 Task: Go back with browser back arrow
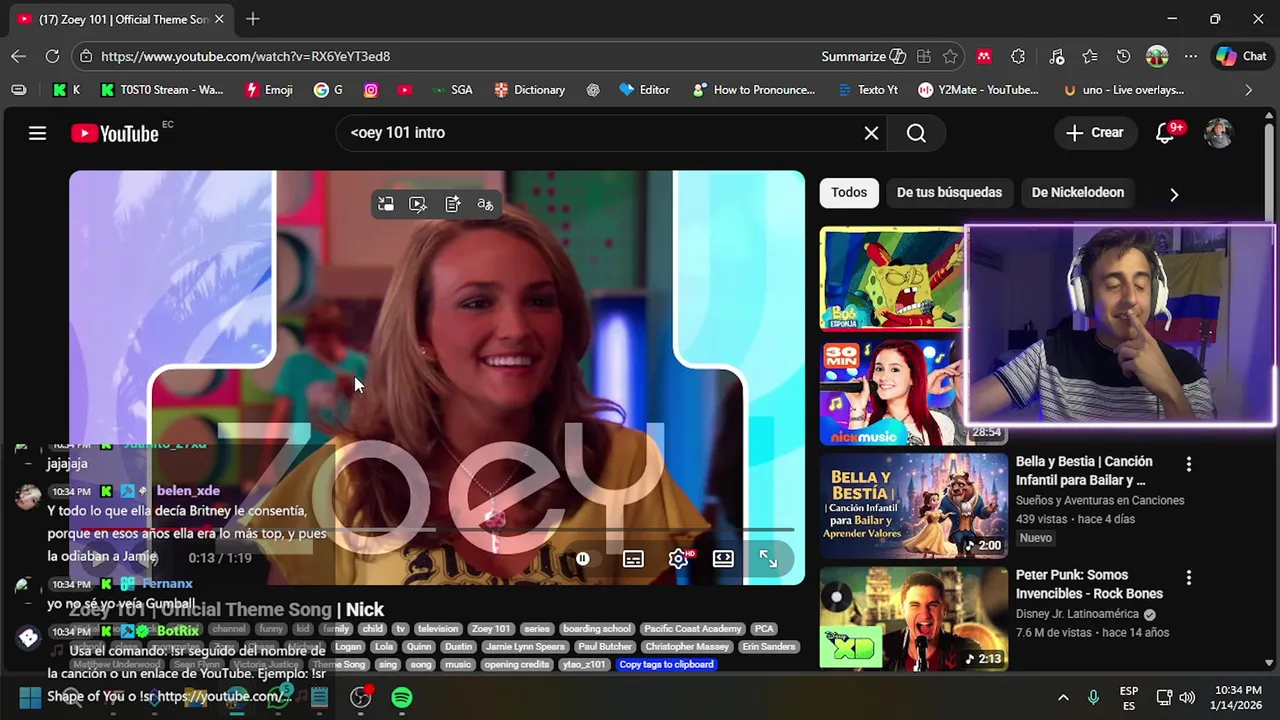18,57
